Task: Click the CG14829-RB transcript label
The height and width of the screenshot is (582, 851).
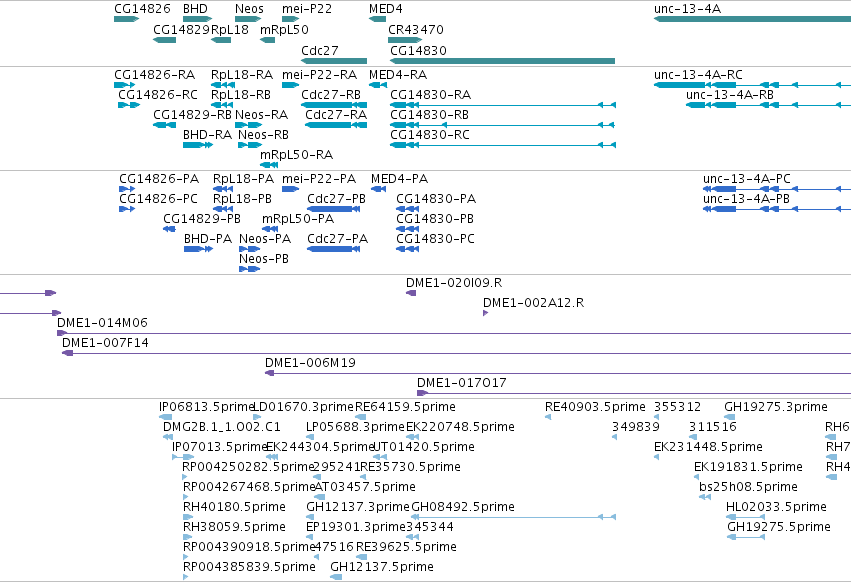Action: tap(193, 115)
